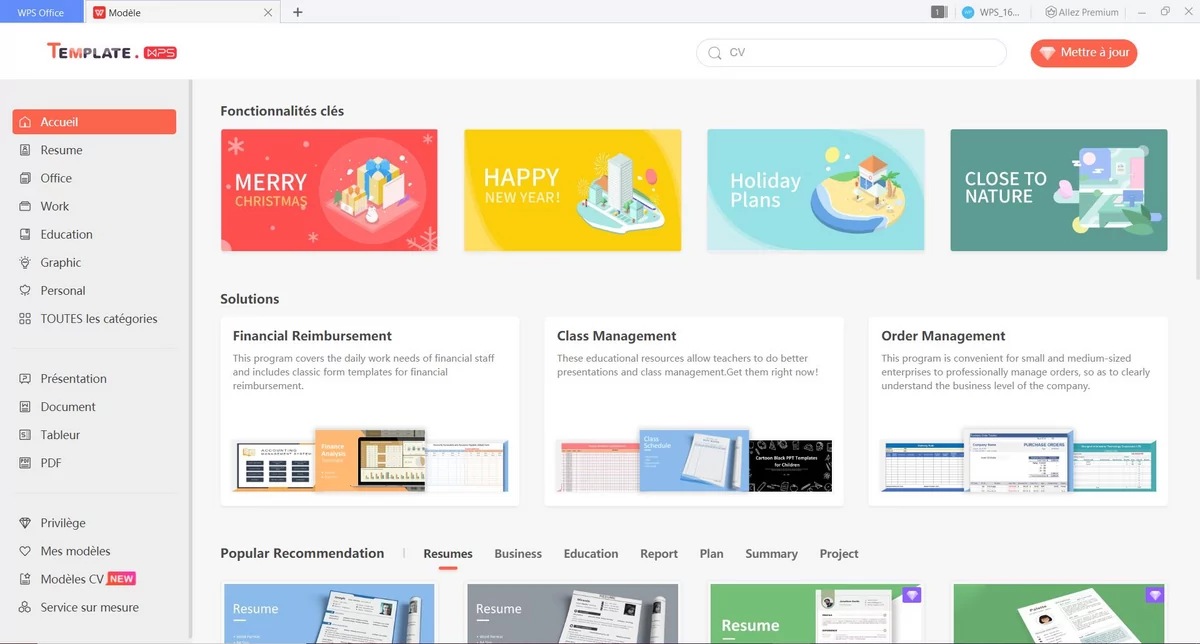Screen dimensions: 1200x644
Task: Click the NEW badge beside Modèles CV
Action: pyautogui.click(x=121, y=579)
